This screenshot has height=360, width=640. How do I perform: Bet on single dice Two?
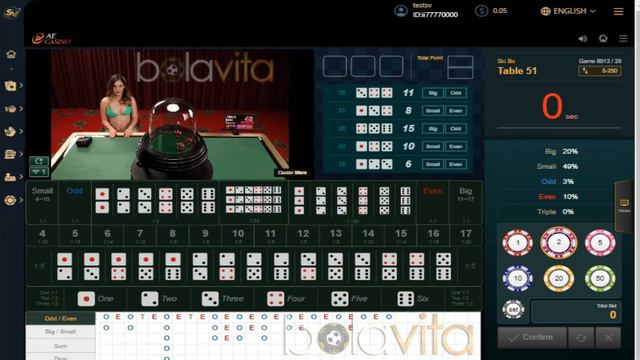pos(159,299)
